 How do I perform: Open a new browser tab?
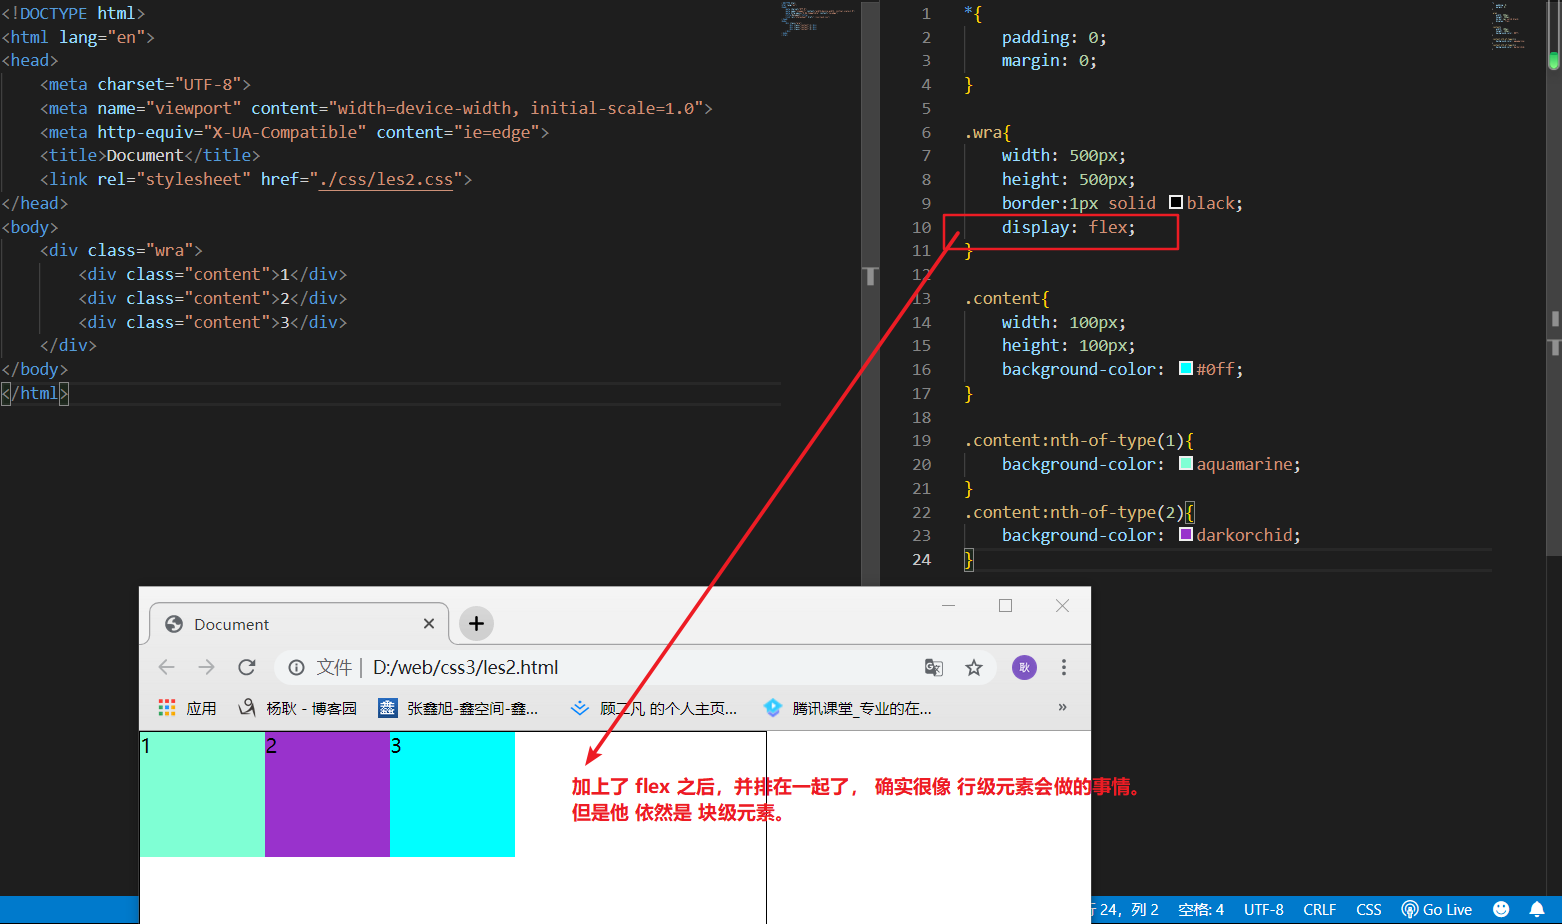(476, 624)
